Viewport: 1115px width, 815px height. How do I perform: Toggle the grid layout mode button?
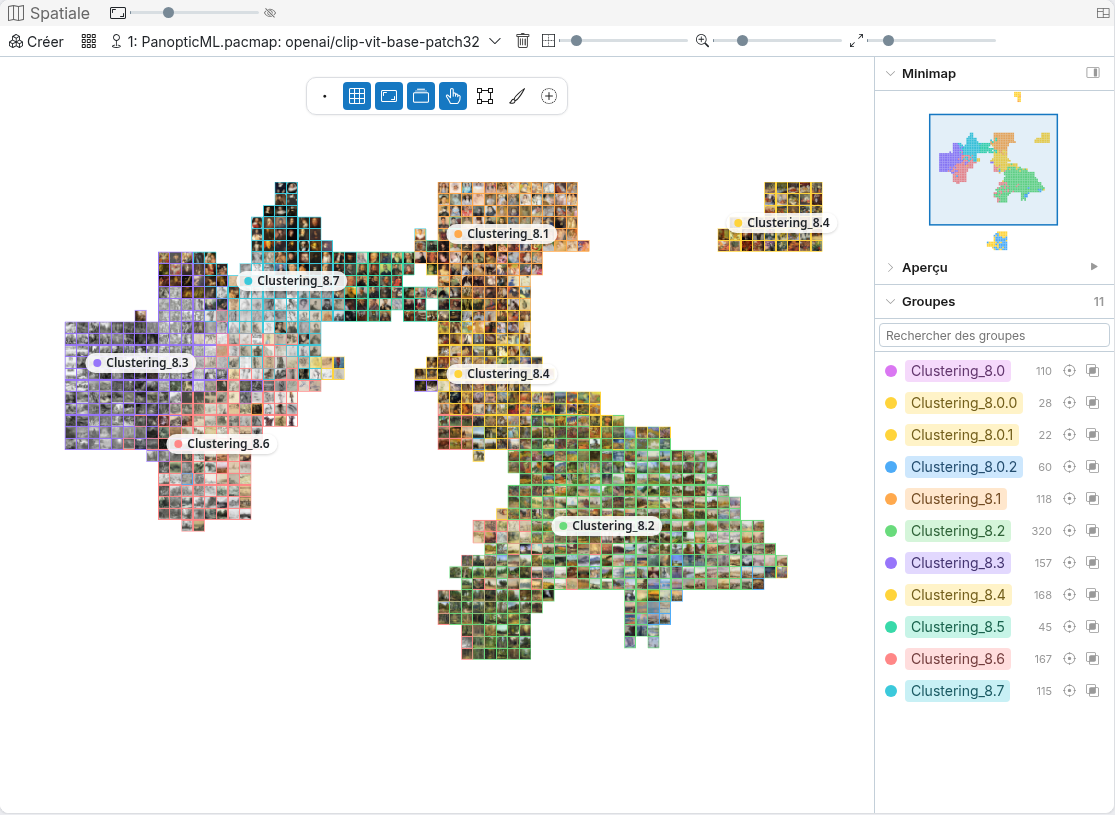[357, 96]
